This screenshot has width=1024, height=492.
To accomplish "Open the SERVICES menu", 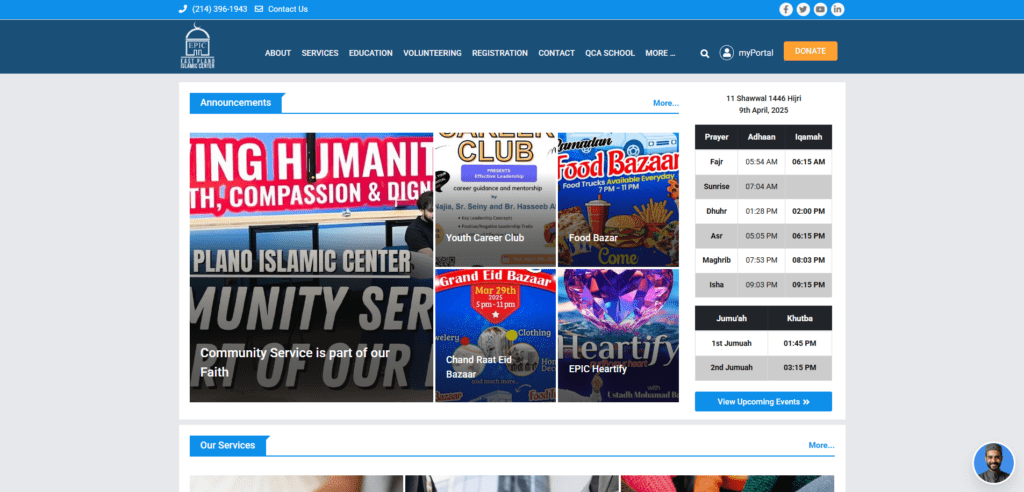I will (x=320, y=53).
